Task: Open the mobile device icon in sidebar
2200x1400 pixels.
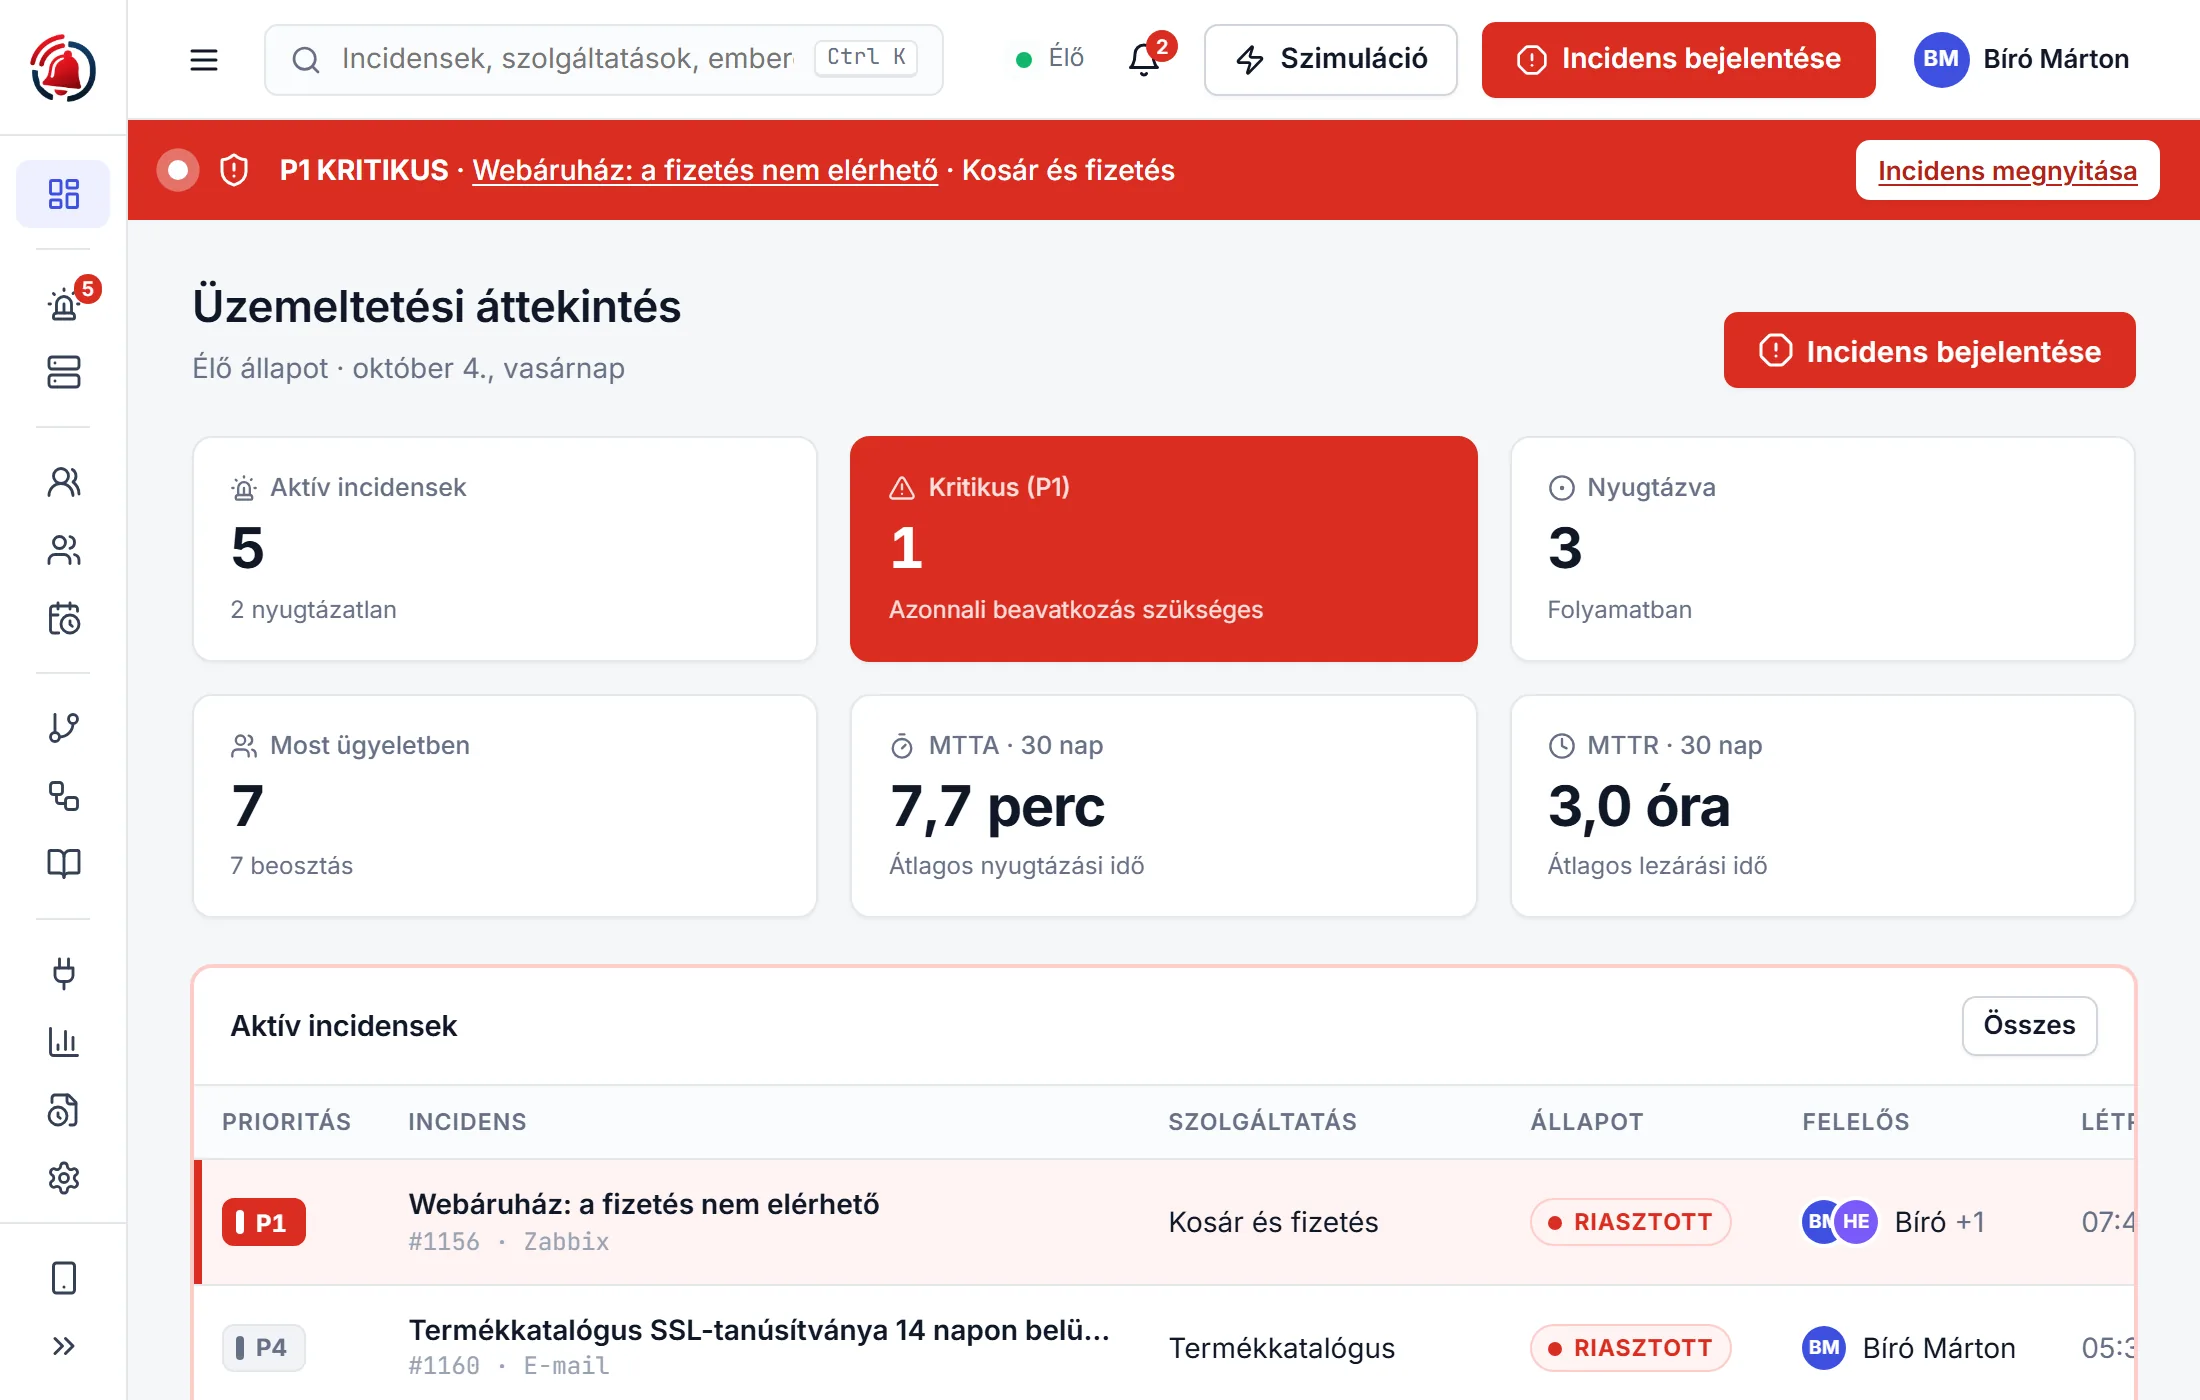Action: (x=64, y=1278)
